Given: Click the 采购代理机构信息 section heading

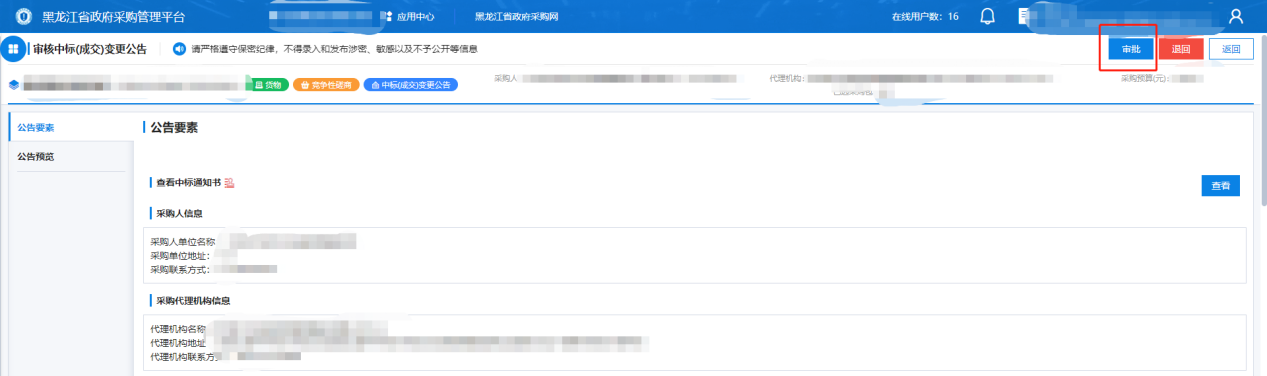Looking at the screenshot, I should [192, 300].
